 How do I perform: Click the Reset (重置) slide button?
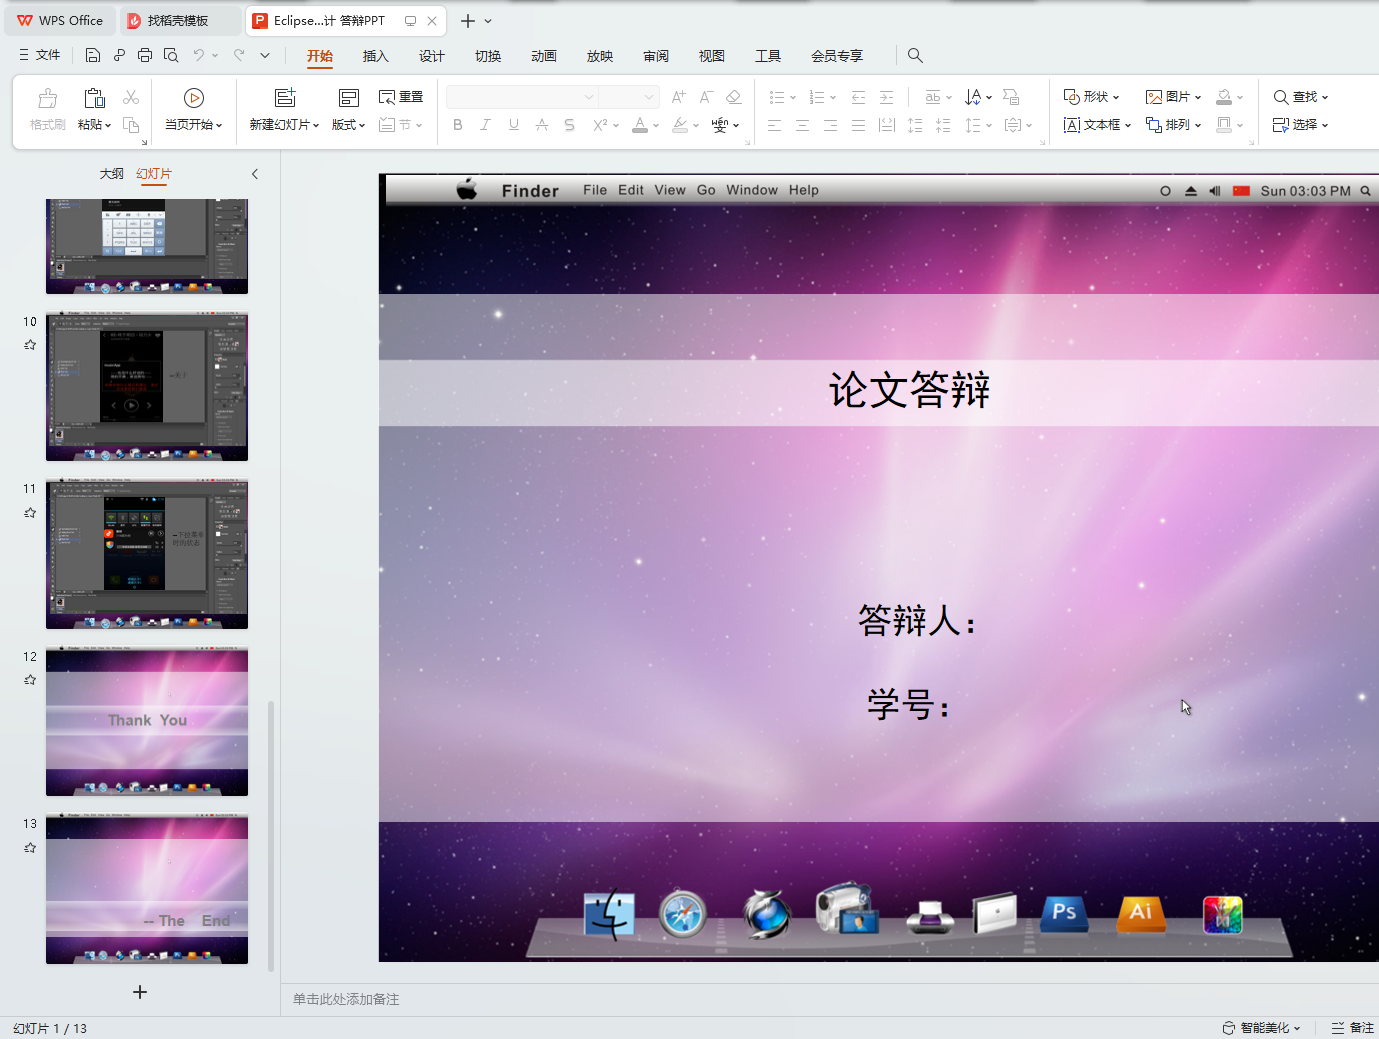coord(401,97)
